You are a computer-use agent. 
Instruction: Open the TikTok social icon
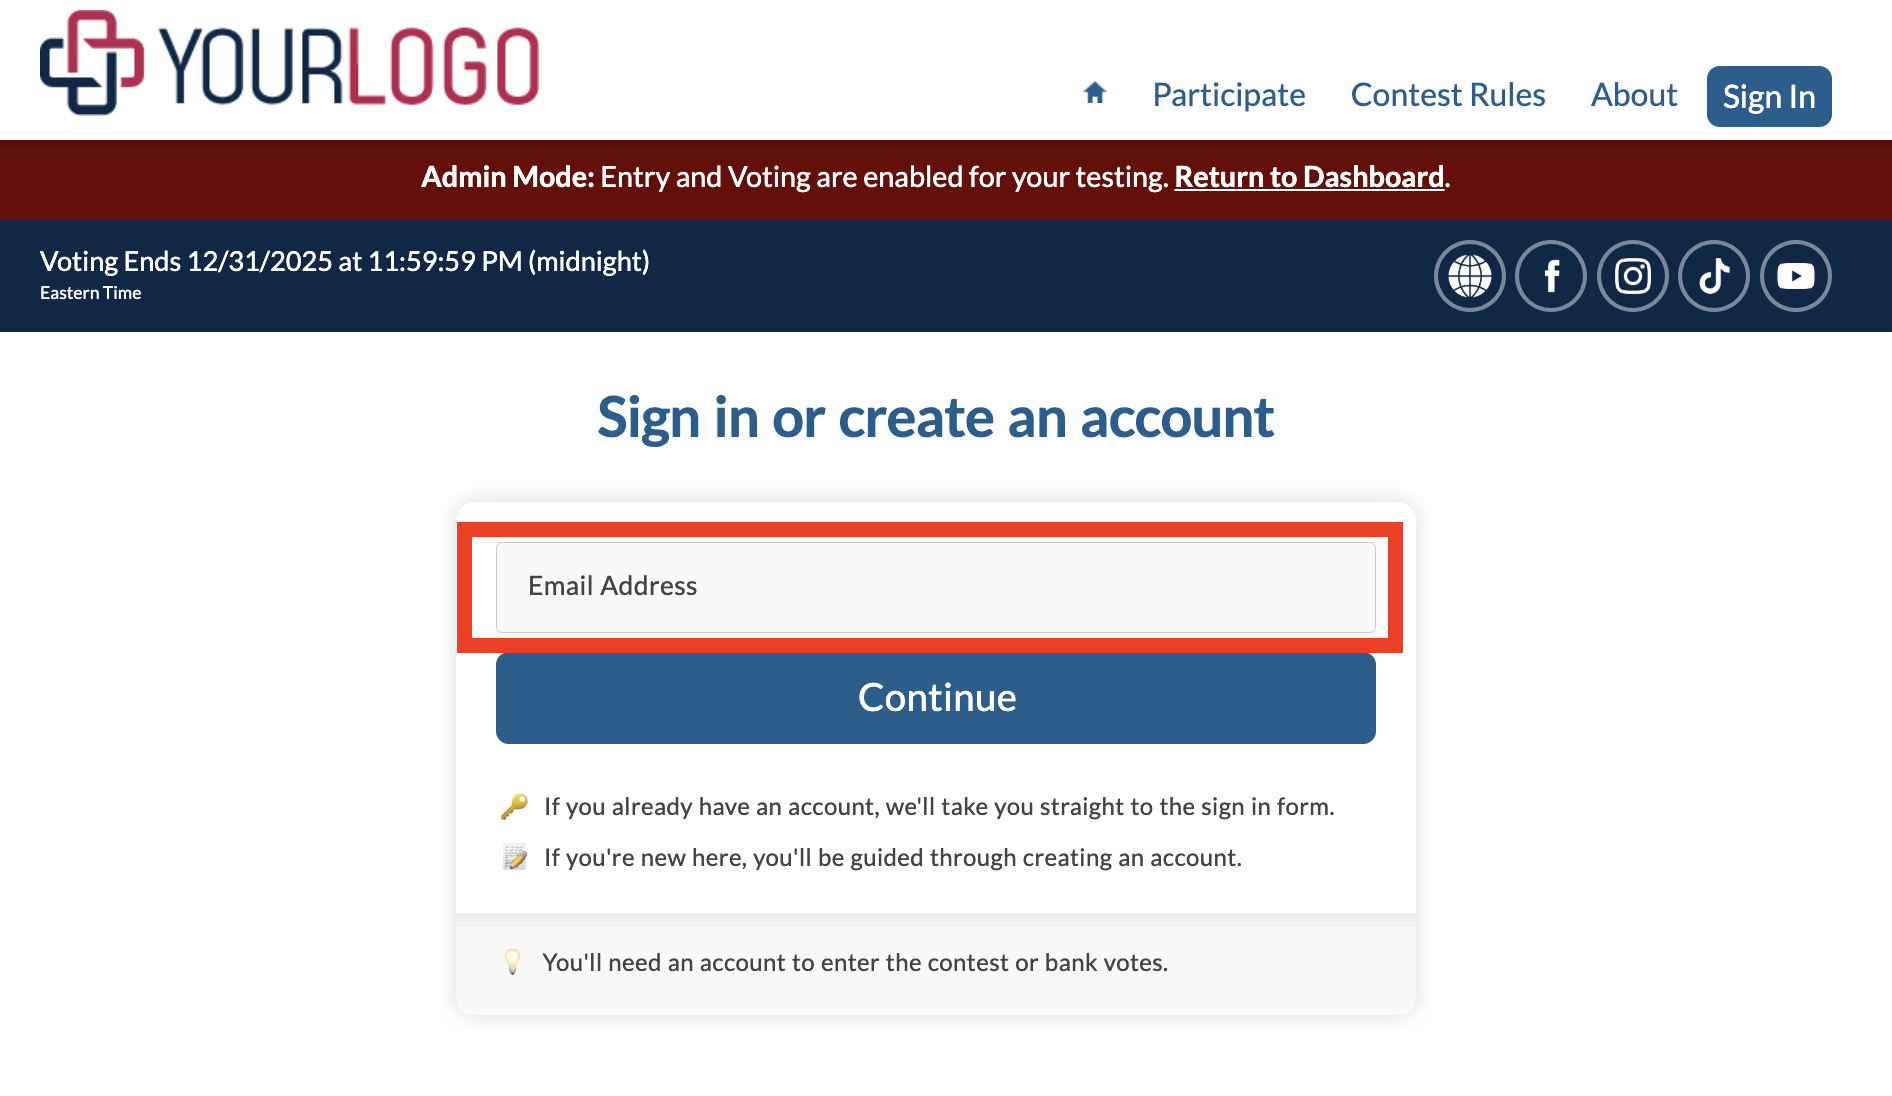pos(1714,276)
